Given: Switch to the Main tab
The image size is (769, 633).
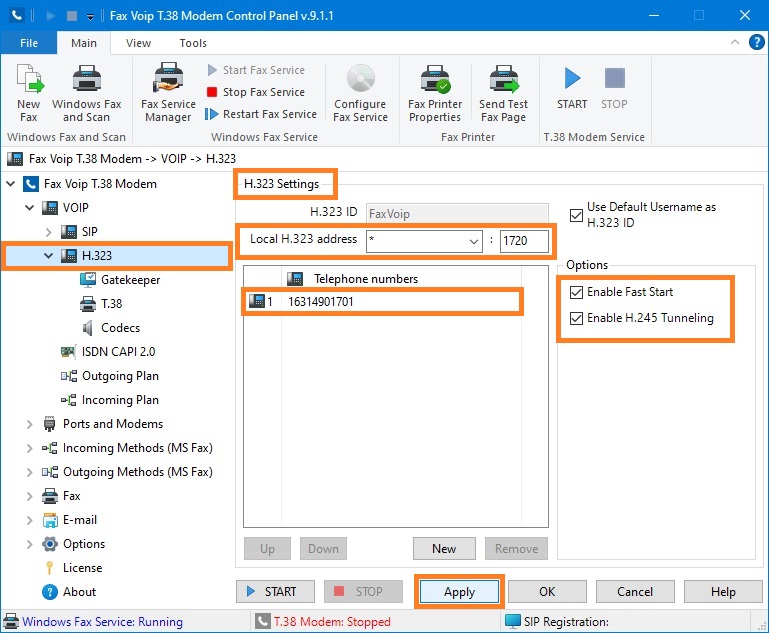Looking at the screenshot, I should click(x=84, y=43).
